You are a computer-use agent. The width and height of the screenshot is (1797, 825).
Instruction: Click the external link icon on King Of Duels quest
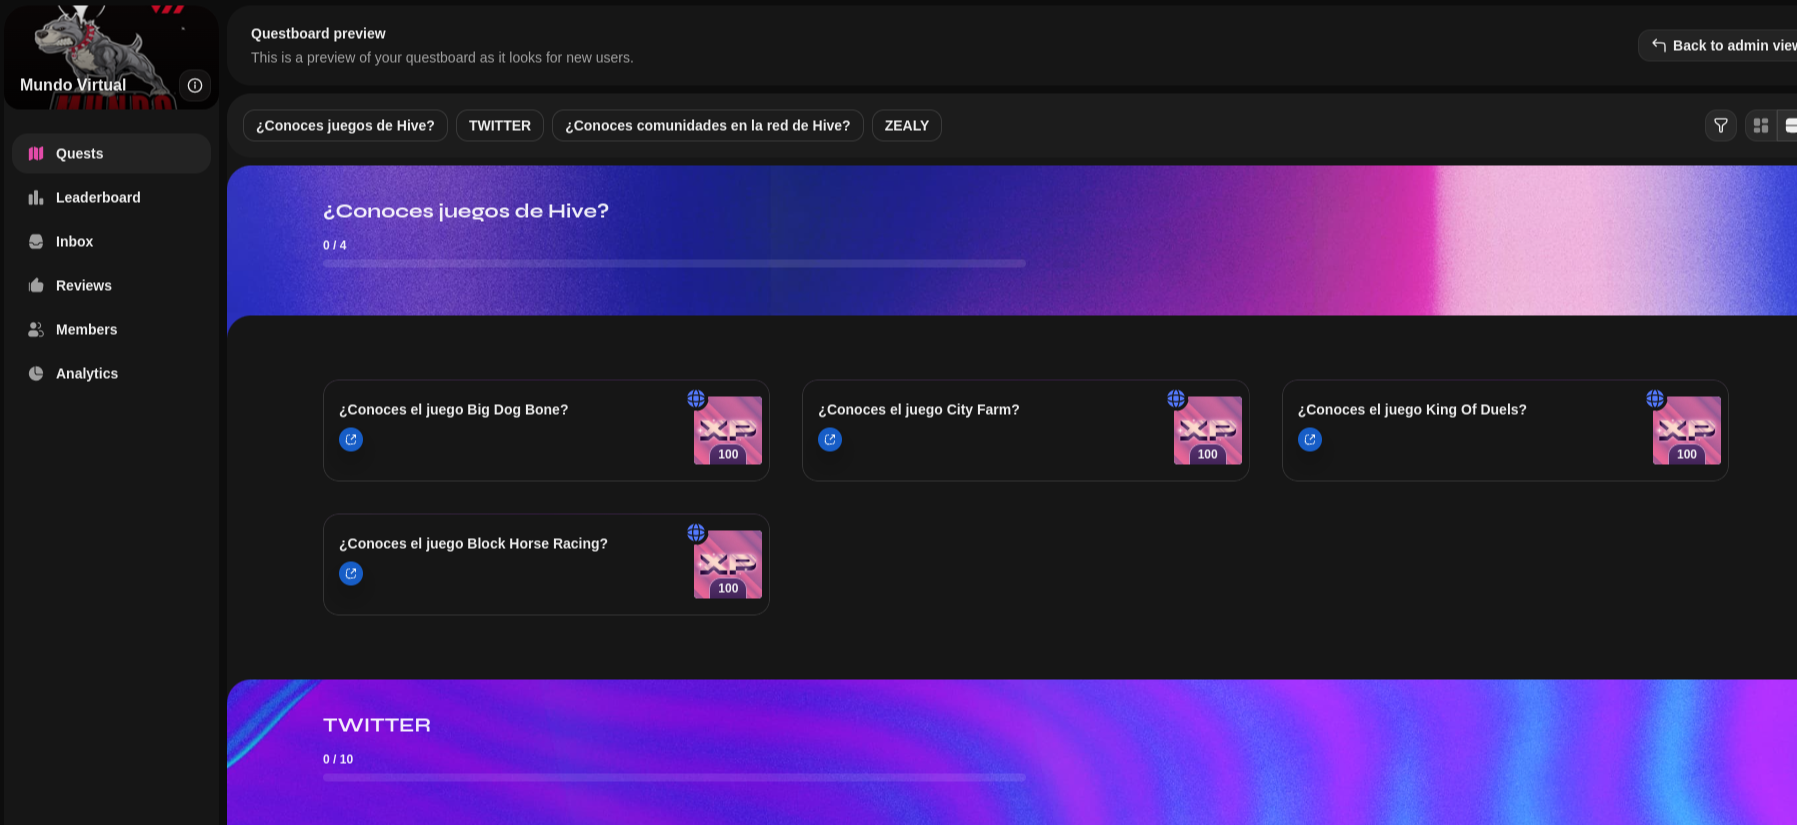[x=1310, y=439]
